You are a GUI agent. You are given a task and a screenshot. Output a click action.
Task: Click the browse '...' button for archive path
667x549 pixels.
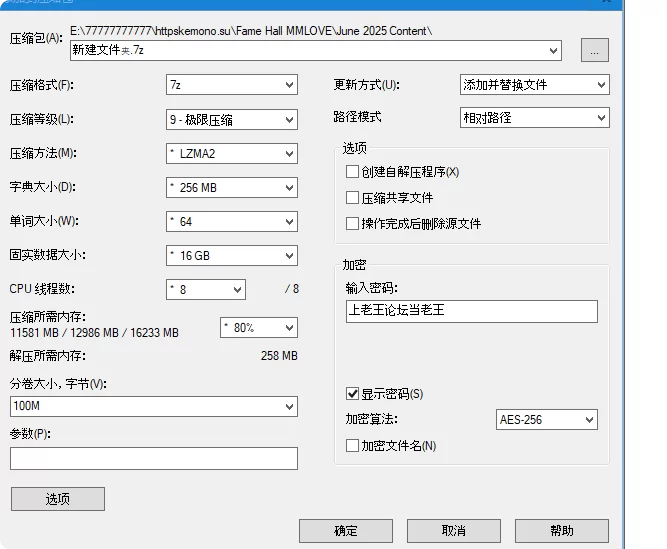click(595, 50)
